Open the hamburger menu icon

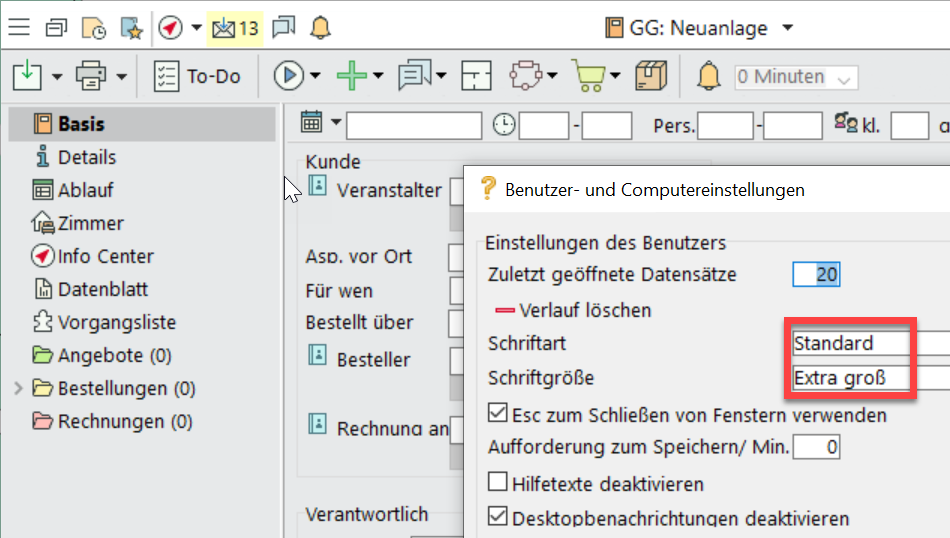click(18, 27)
